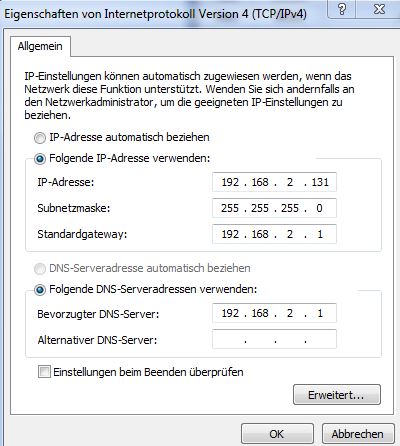This screenshot has width=400, height=446.
Task: Click first octet 192 of Standardgateway
Action: (230, 234)
